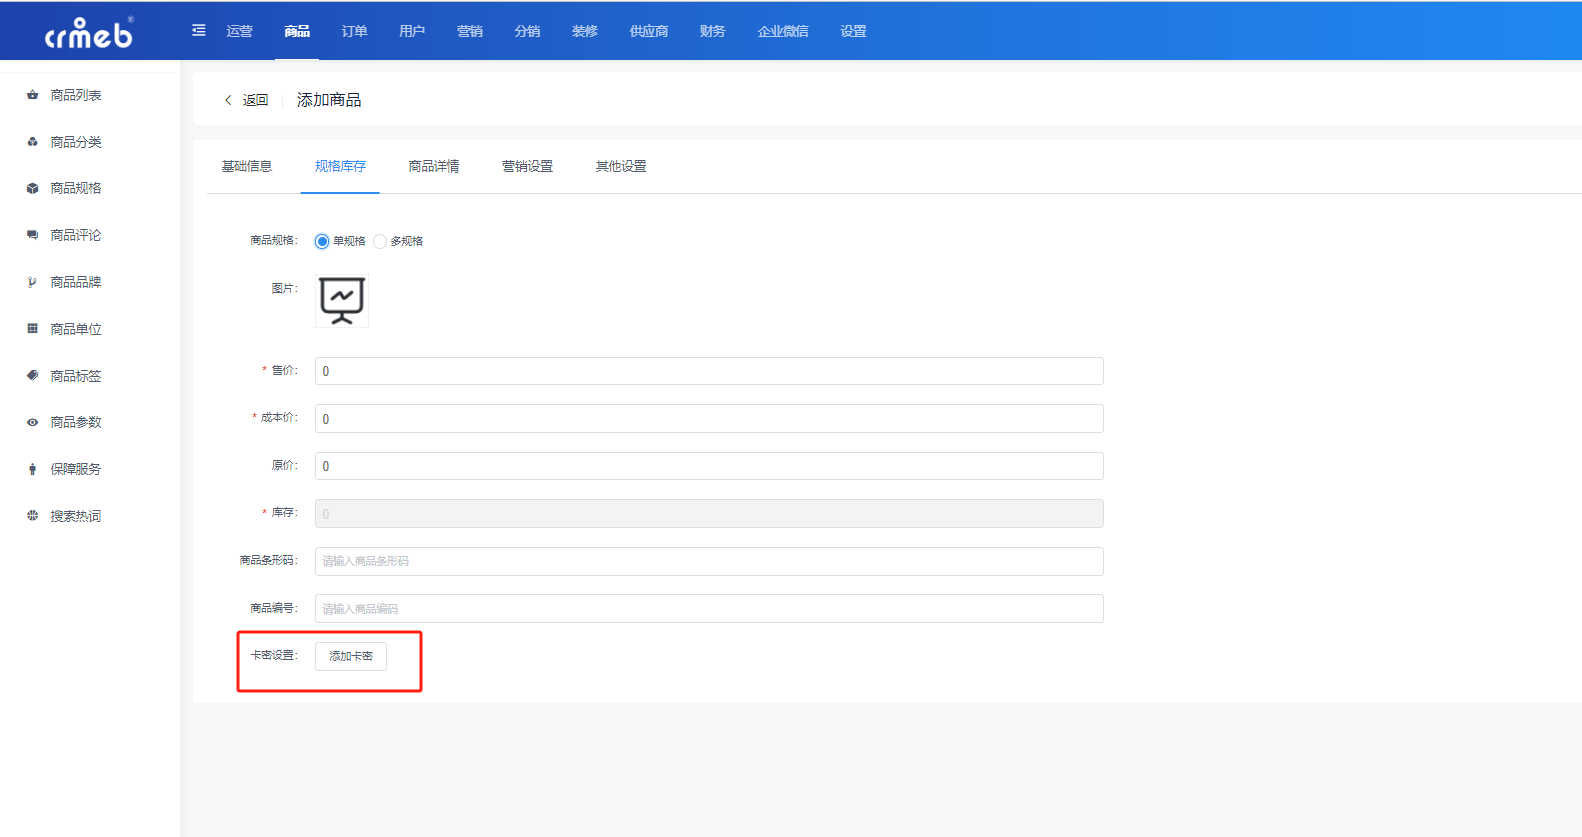Focus the 售价 price input field

(x=709, y=371)
